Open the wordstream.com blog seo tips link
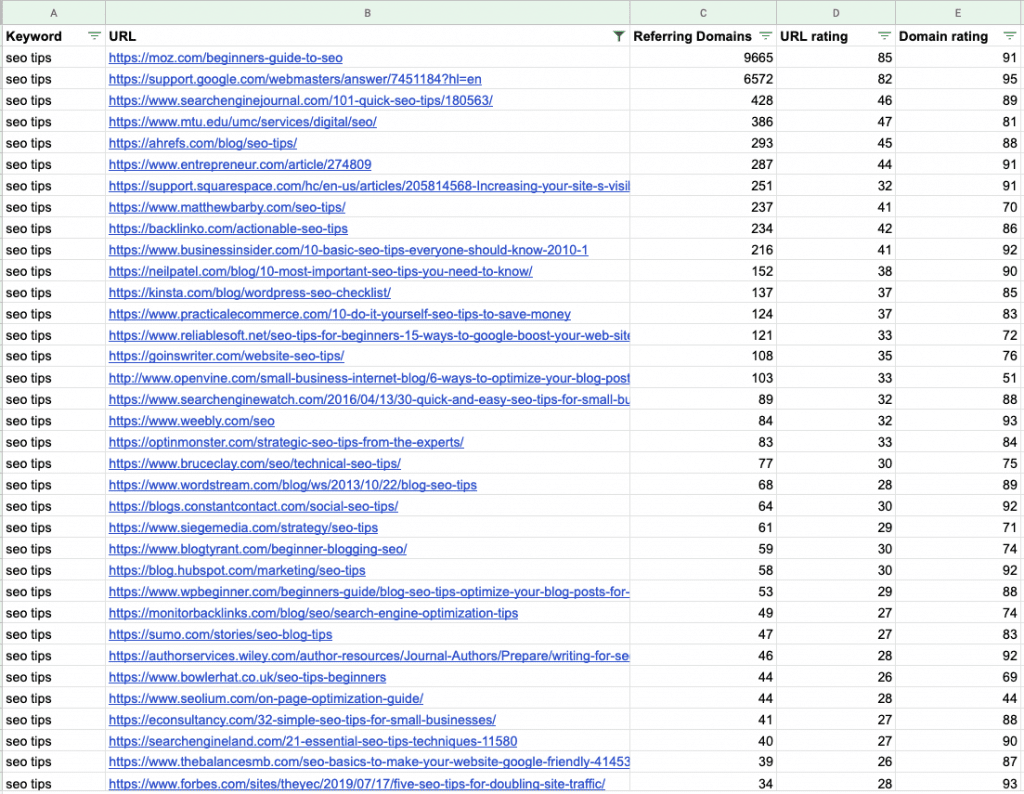The height and width of the screenshot is (794, 1024). 293,485
